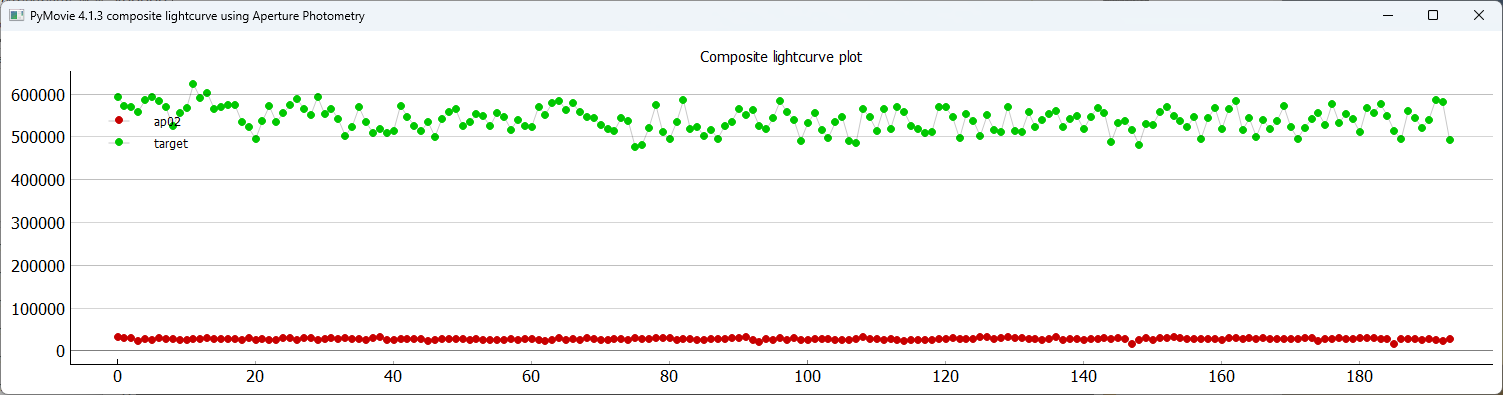Click the 140 x-axis tick label
1503x395 pixels.
point(1083,378)
